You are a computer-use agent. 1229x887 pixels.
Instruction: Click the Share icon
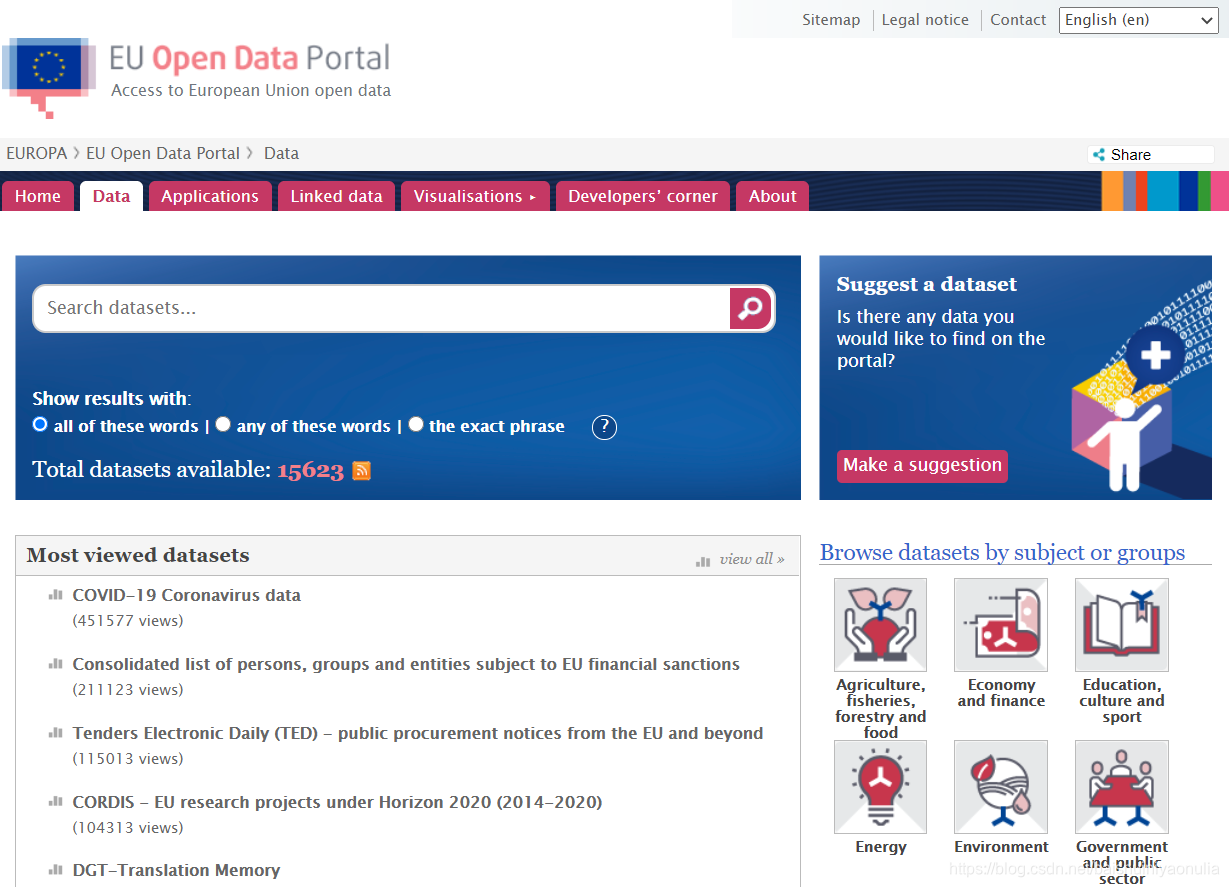coord(1100,155)
